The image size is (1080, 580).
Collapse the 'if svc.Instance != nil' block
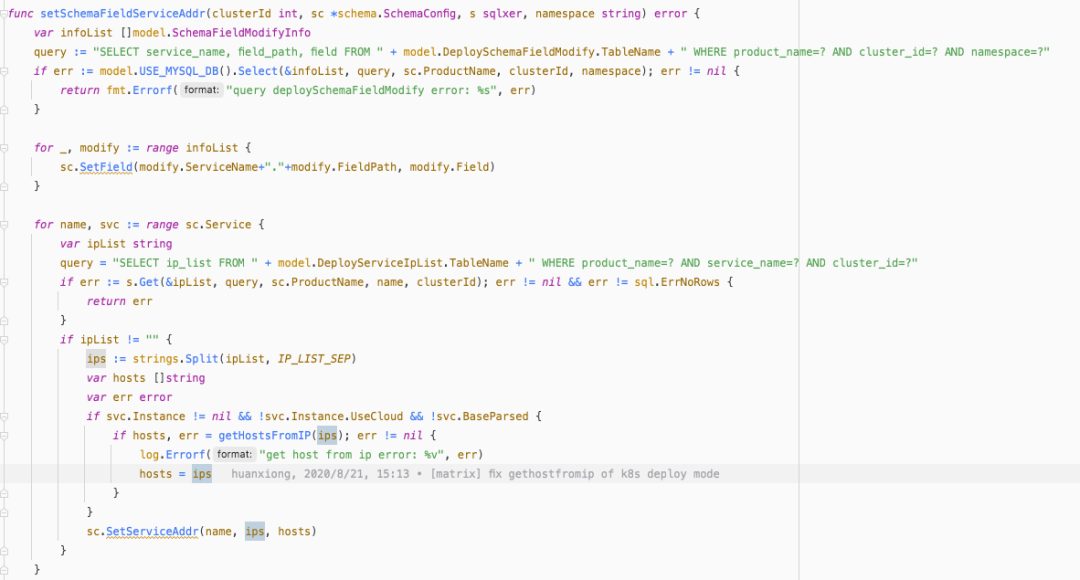point(4,416)
